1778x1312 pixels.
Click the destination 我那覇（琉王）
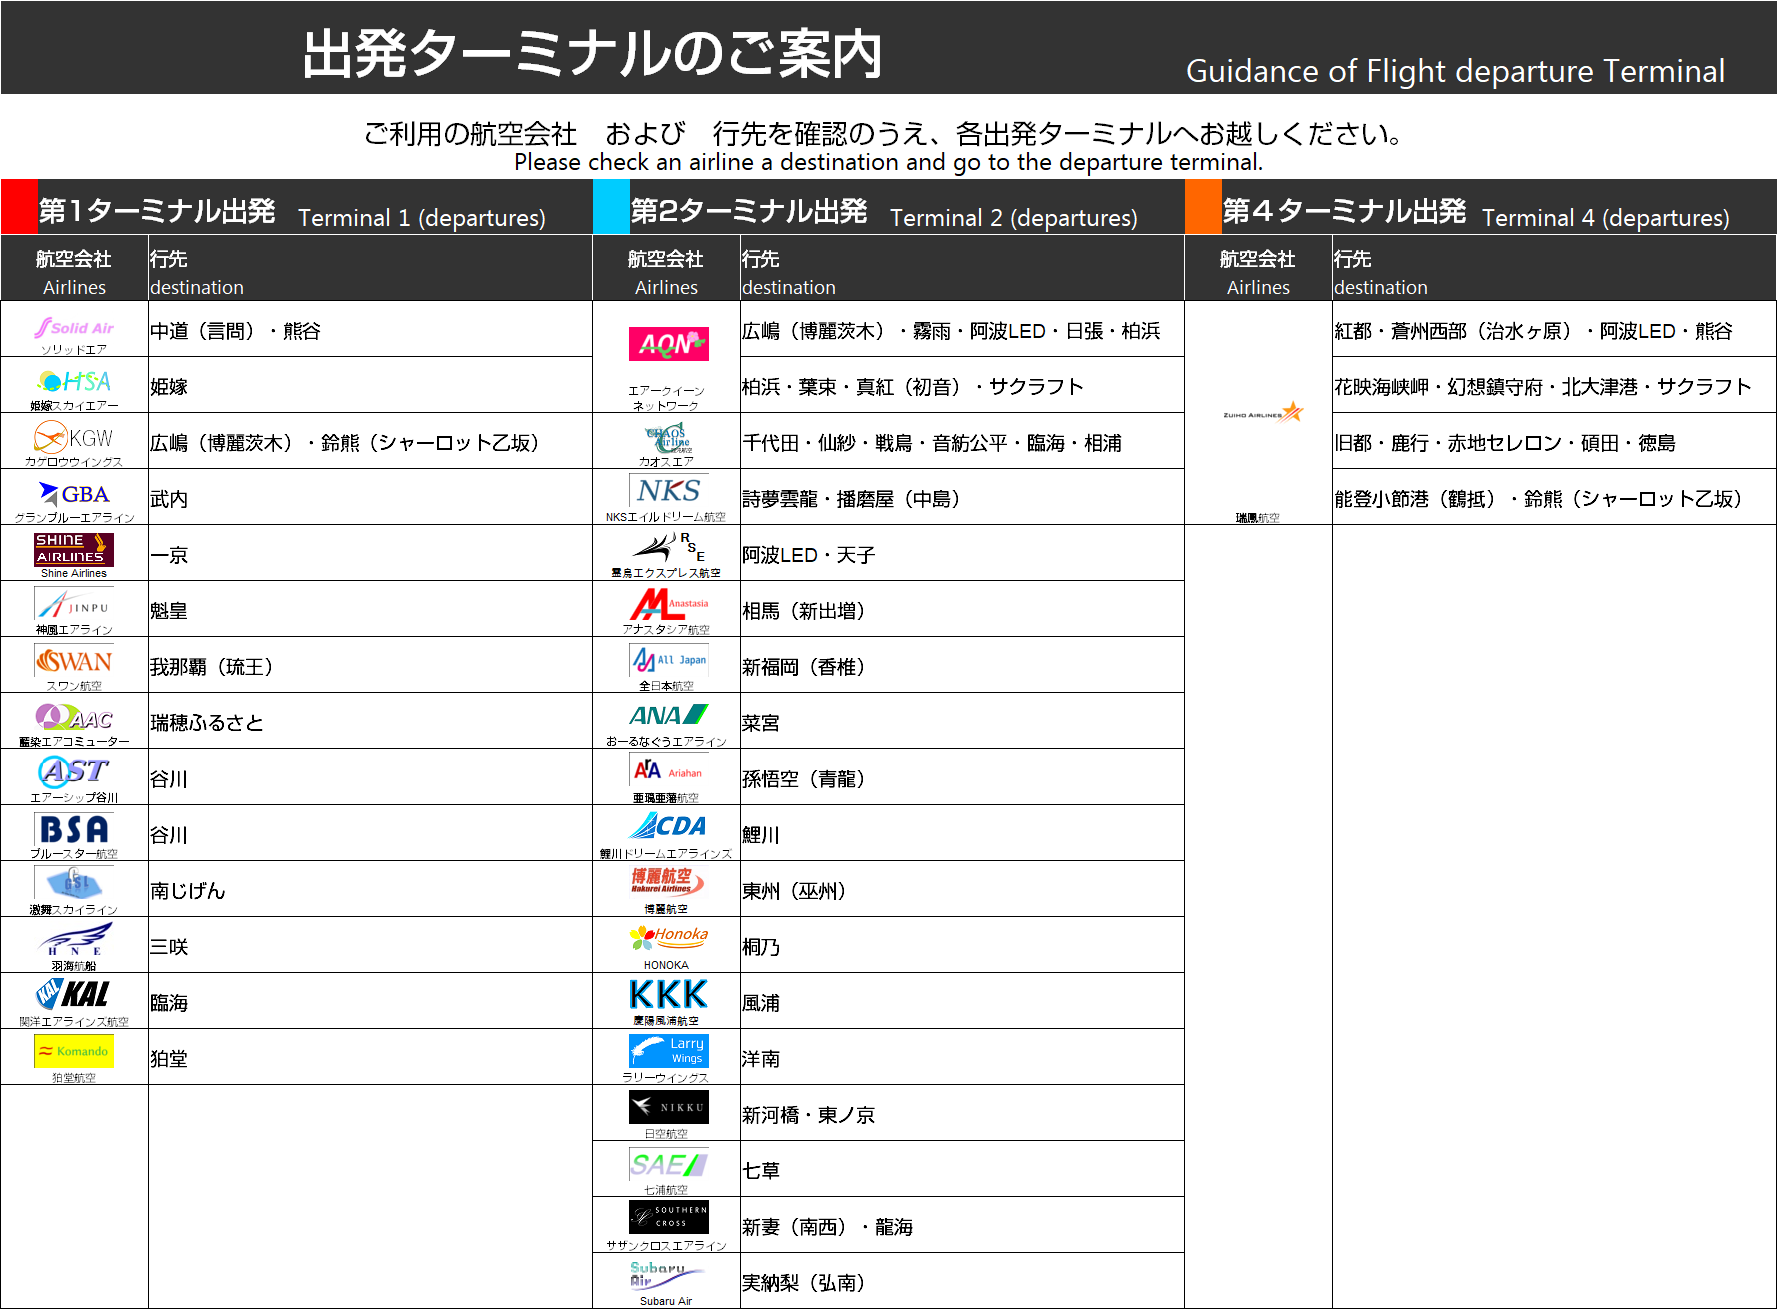tap(212, 667)
